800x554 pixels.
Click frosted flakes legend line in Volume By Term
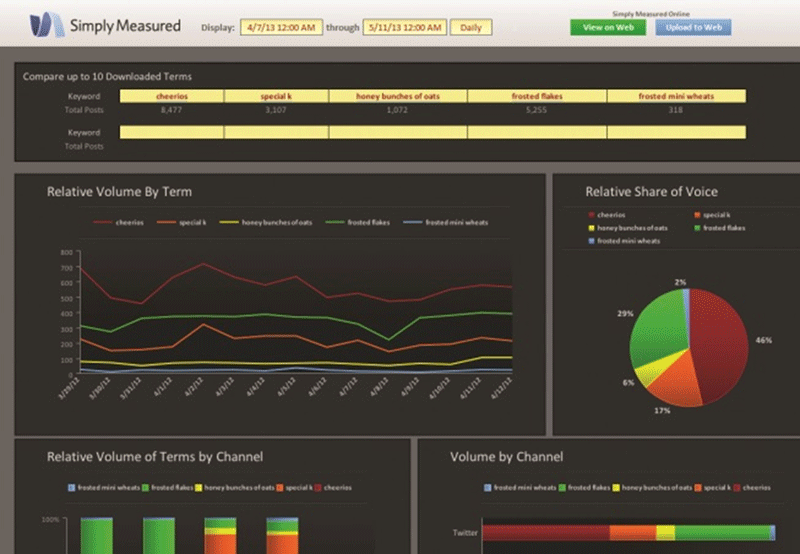pyautogui.click(x=335, y=222)
